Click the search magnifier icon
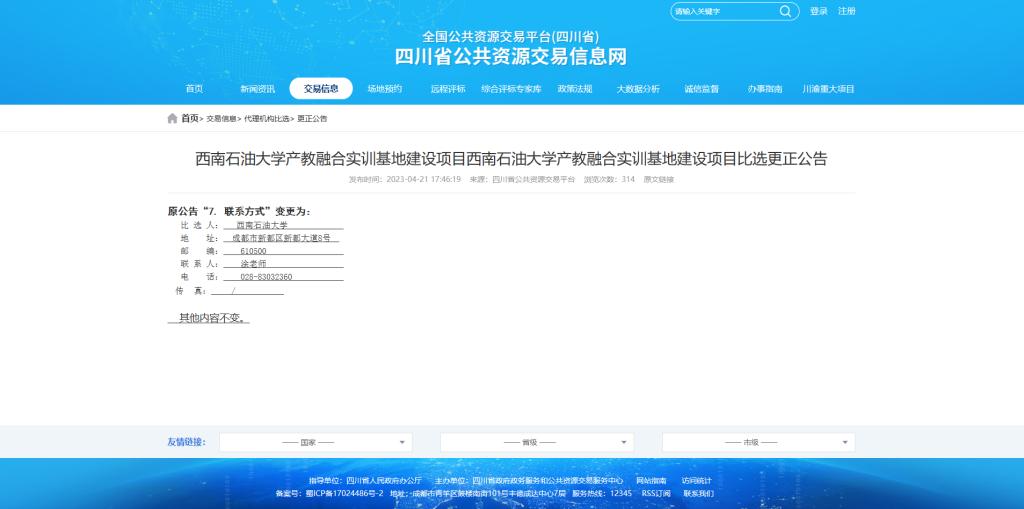This screenshot has height=509, width=1024. click(785, 11)
